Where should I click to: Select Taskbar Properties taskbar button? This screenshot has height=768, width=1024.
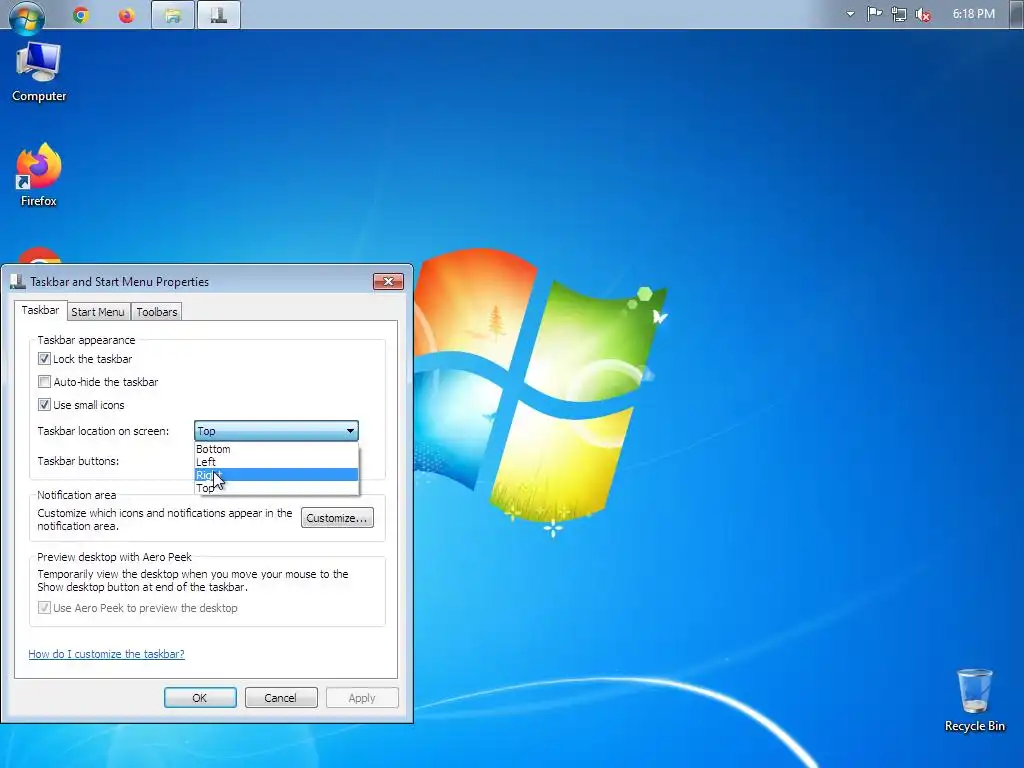pos(219,15)
